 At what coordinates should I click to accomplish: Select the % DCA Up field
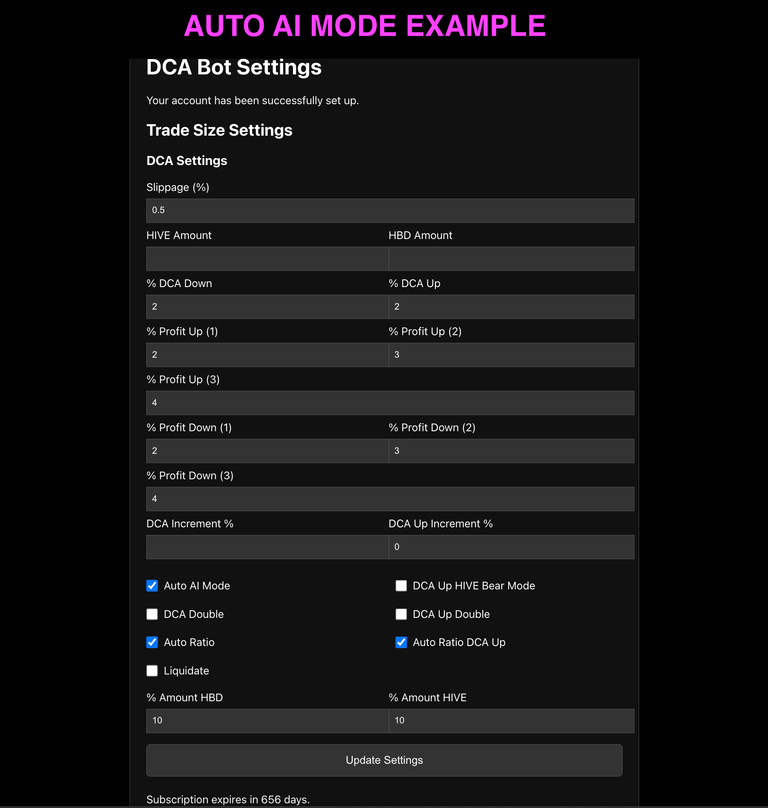[511, 307]
